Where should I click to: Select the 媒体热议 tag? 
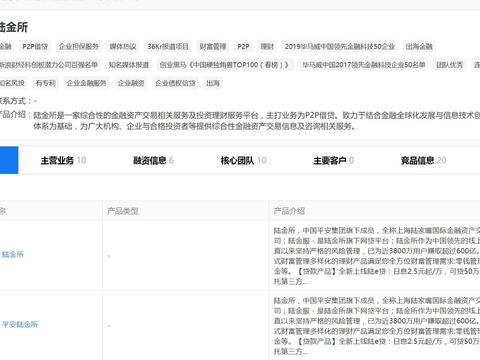(x=123, y=47)
